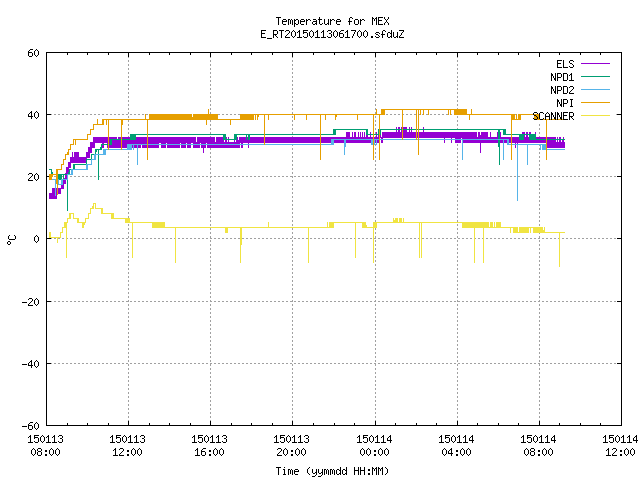Click the y-axis tick label -40

[x=31, y=364]
